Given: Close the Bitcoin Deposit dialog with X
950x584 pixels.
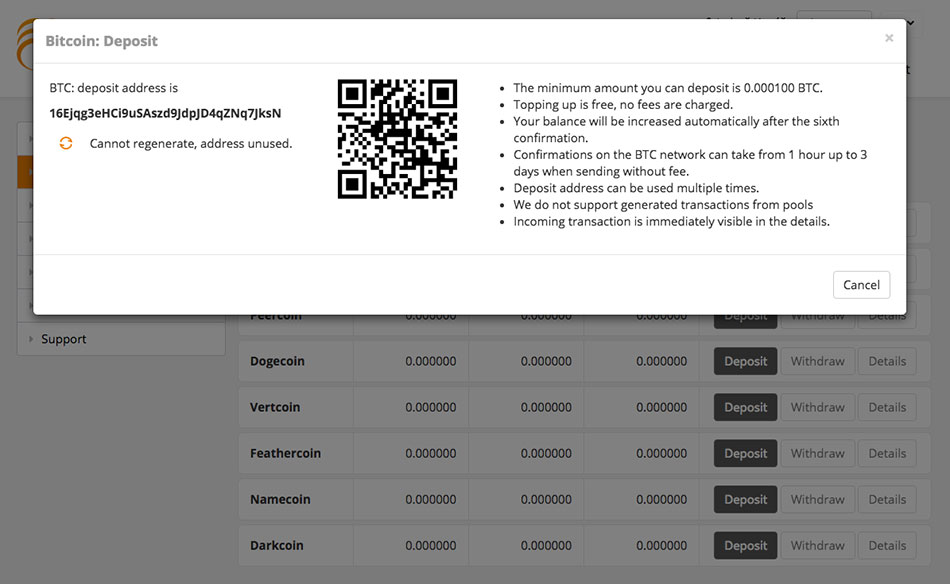Looking at the screenshot, I should (x=889, y=38).
